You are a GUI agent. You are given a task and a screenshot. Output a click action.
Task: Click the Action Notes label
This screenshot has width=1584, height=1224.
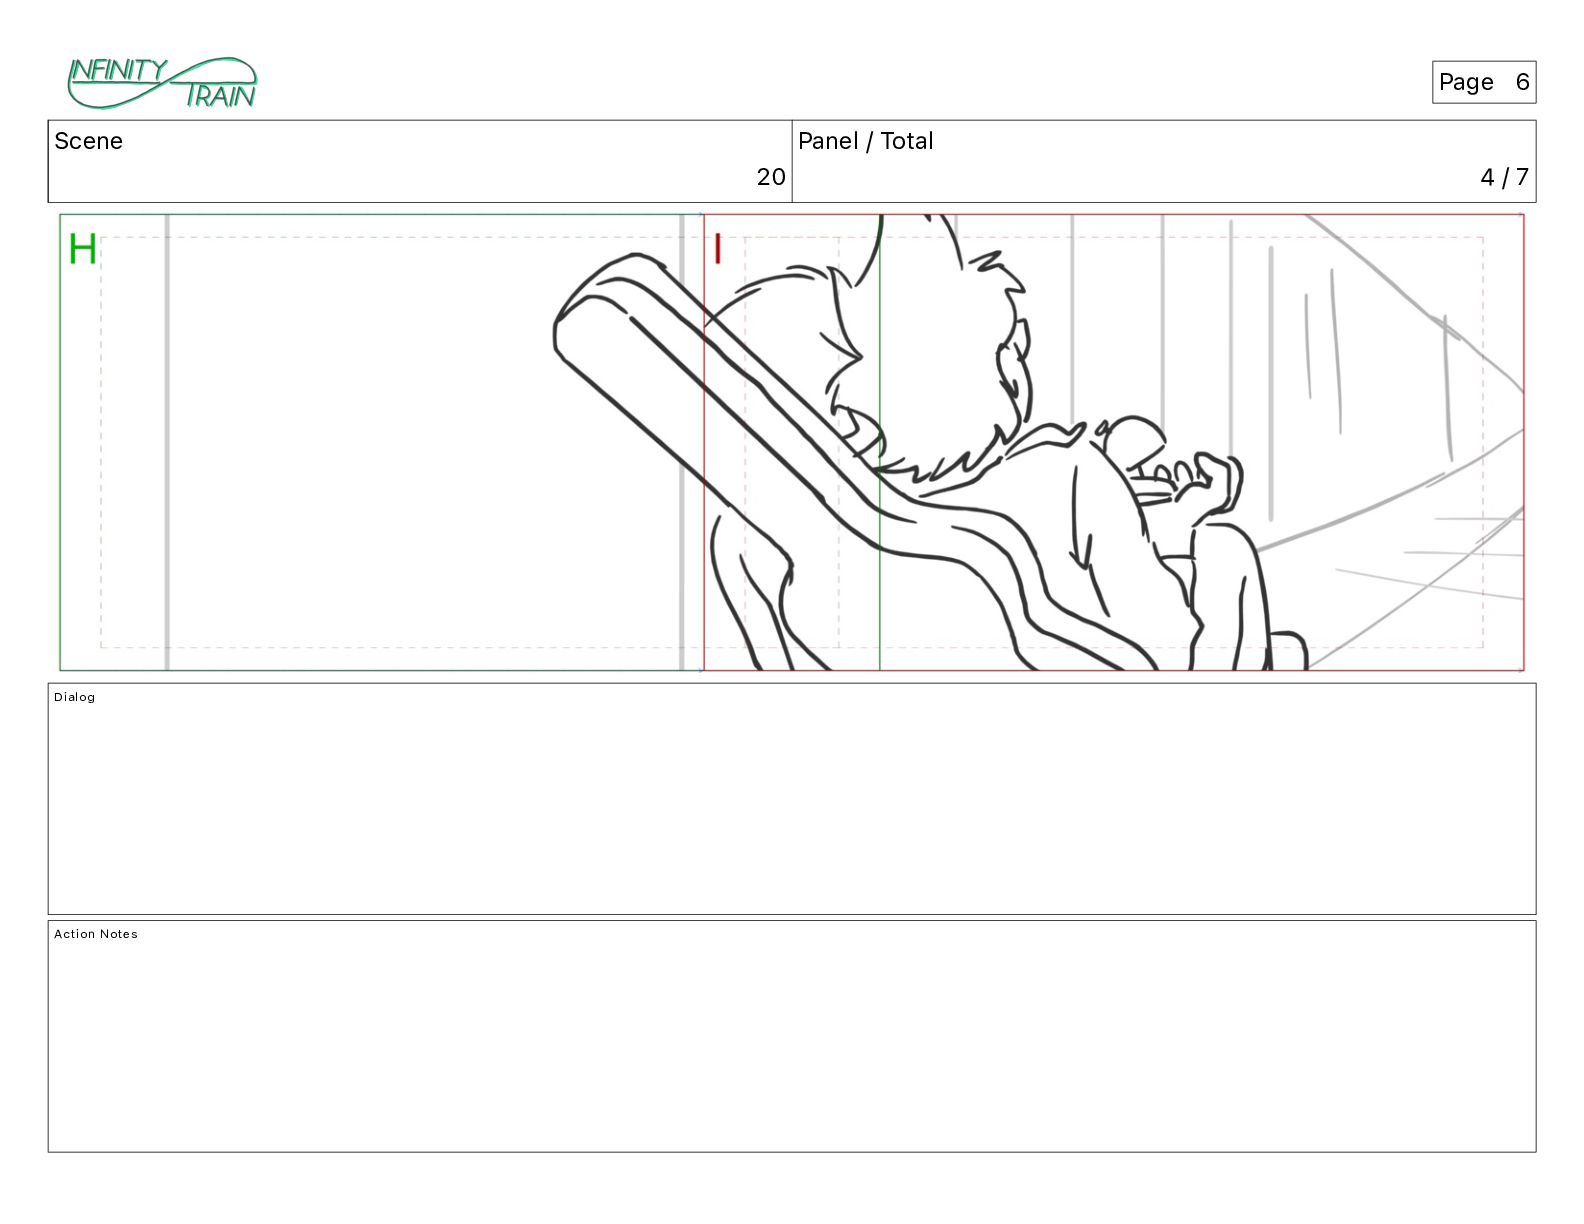(x=96, y=934)
